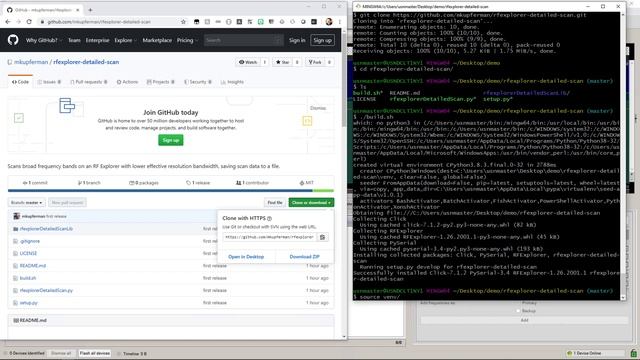
Task: Click the help icon beside Clone with HTTPS
Action: pyautogui.click(x=269, y=218)
